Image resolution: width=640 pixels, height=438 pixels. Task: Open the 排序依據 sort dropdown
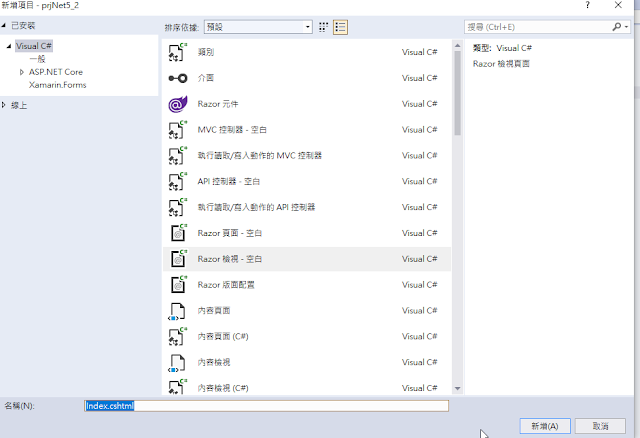258,27
